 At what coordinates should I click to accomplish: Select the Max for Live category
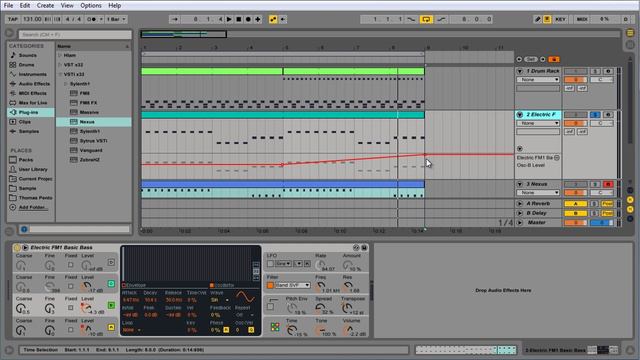click(x=33, y=103)
